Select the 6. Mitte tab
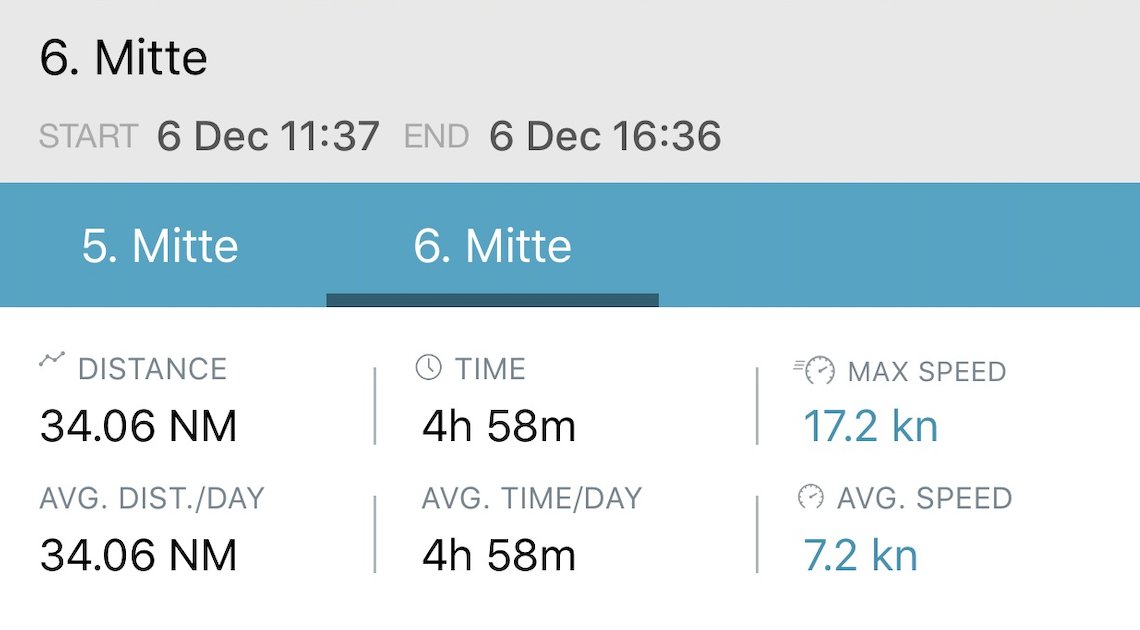The height and width of the screenshot is (630, 1140). (492, 246)
